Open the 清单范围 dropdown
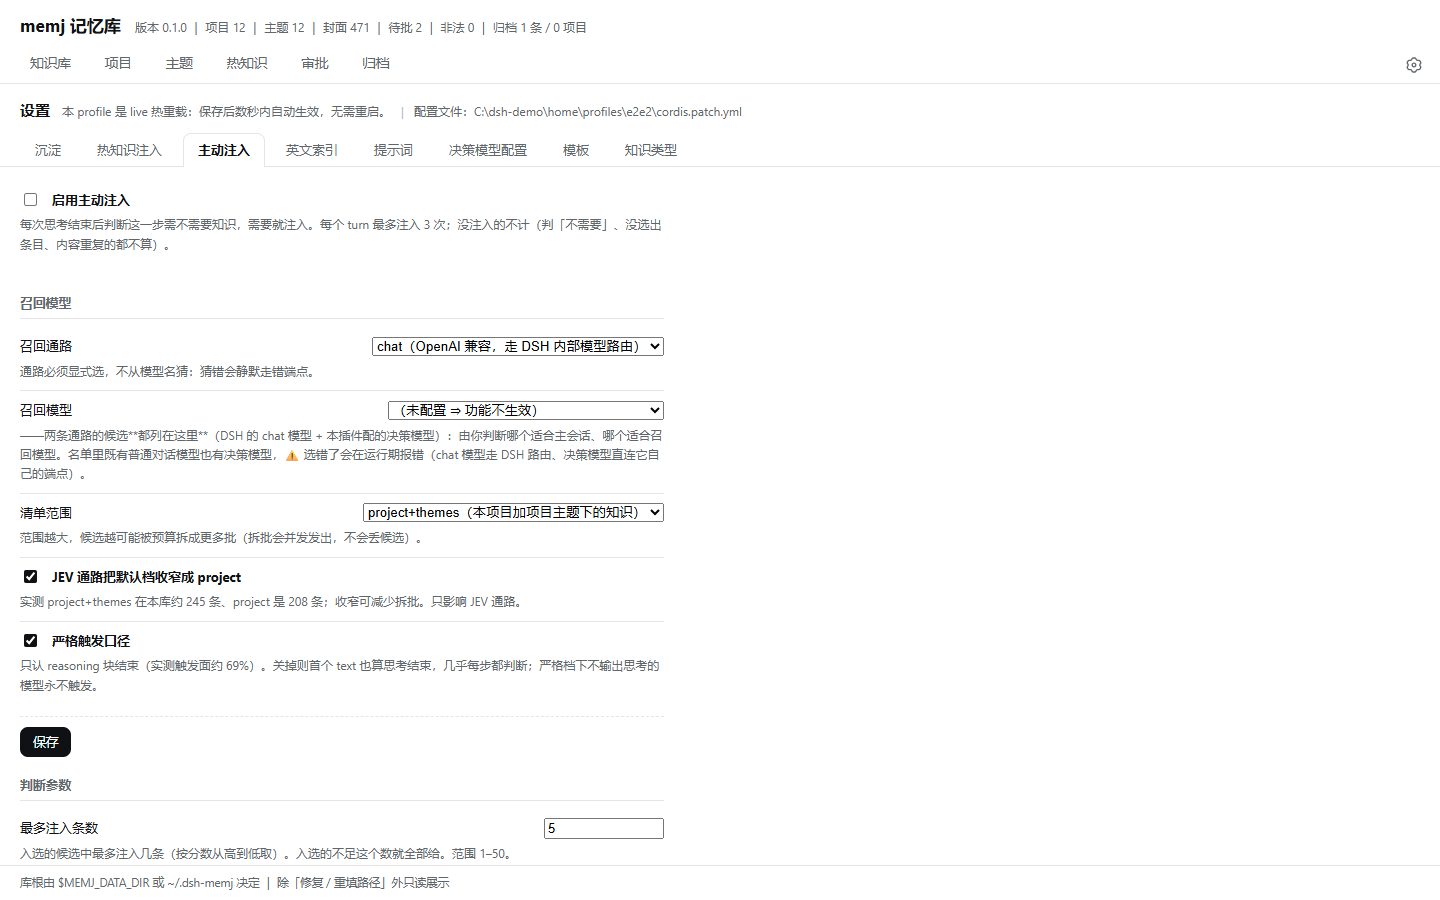The height and width of the screenshot is (900, 1440). click(x=513, y=512)
